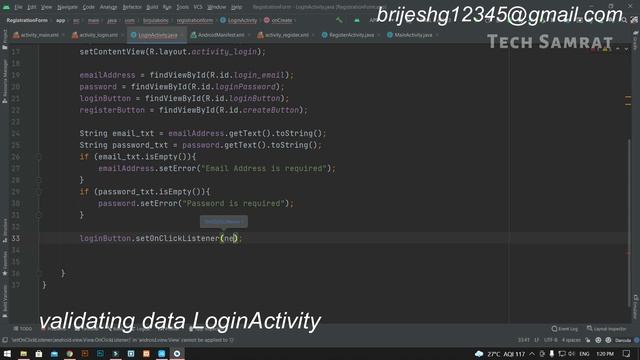This screenshot has width=640, height=360.
Task: Click the Android Studio taskbar icon
Action: click(177, 353)
